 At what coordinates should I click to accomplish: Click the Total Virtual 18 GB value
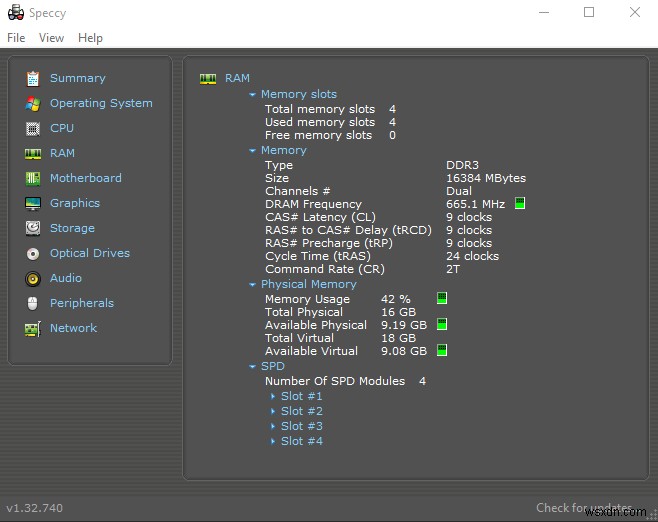[398, 338]
